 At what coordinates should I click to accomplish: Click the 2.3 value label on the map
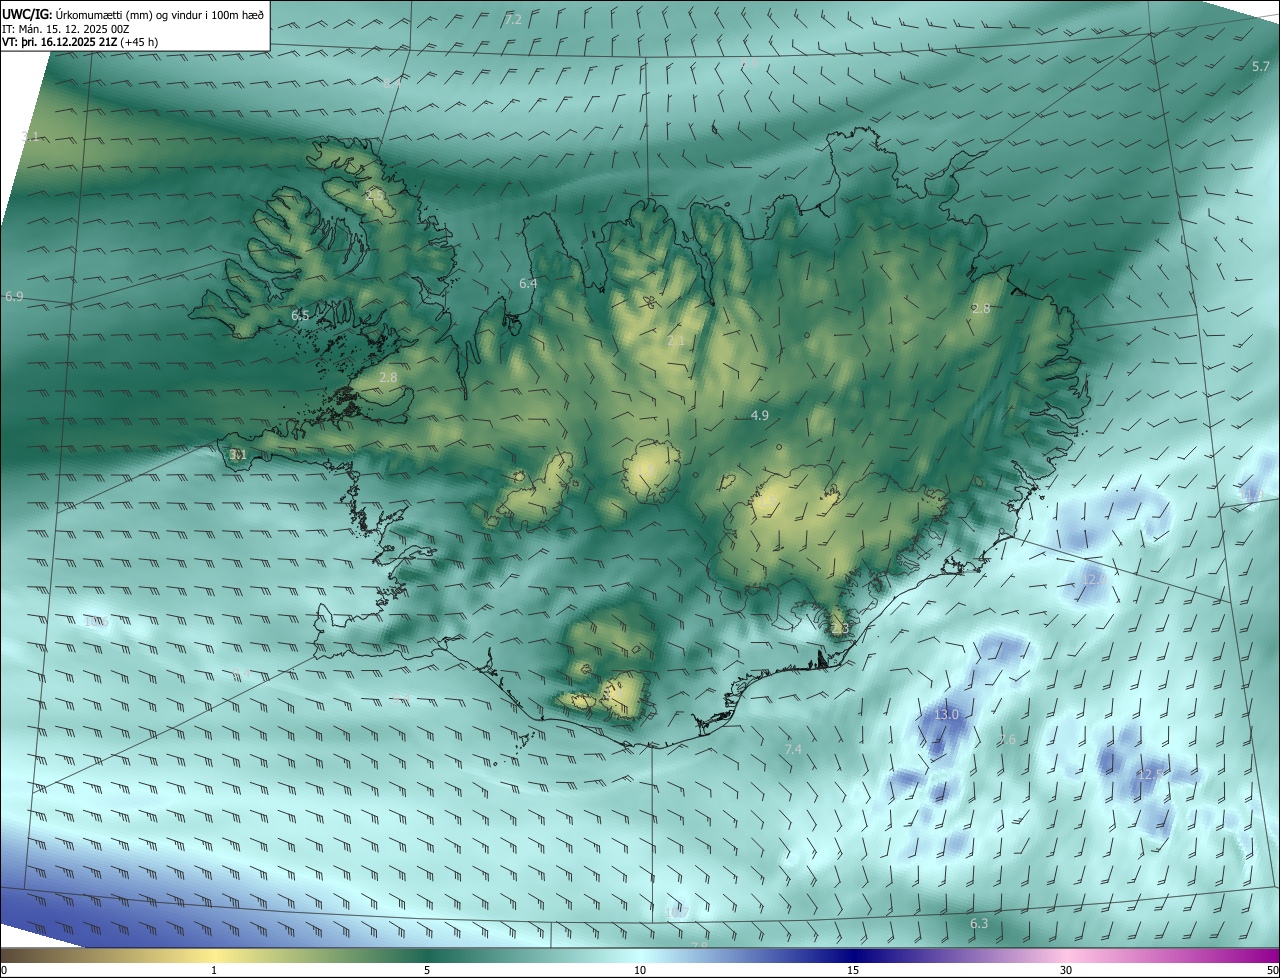click(x=839, y=629)
